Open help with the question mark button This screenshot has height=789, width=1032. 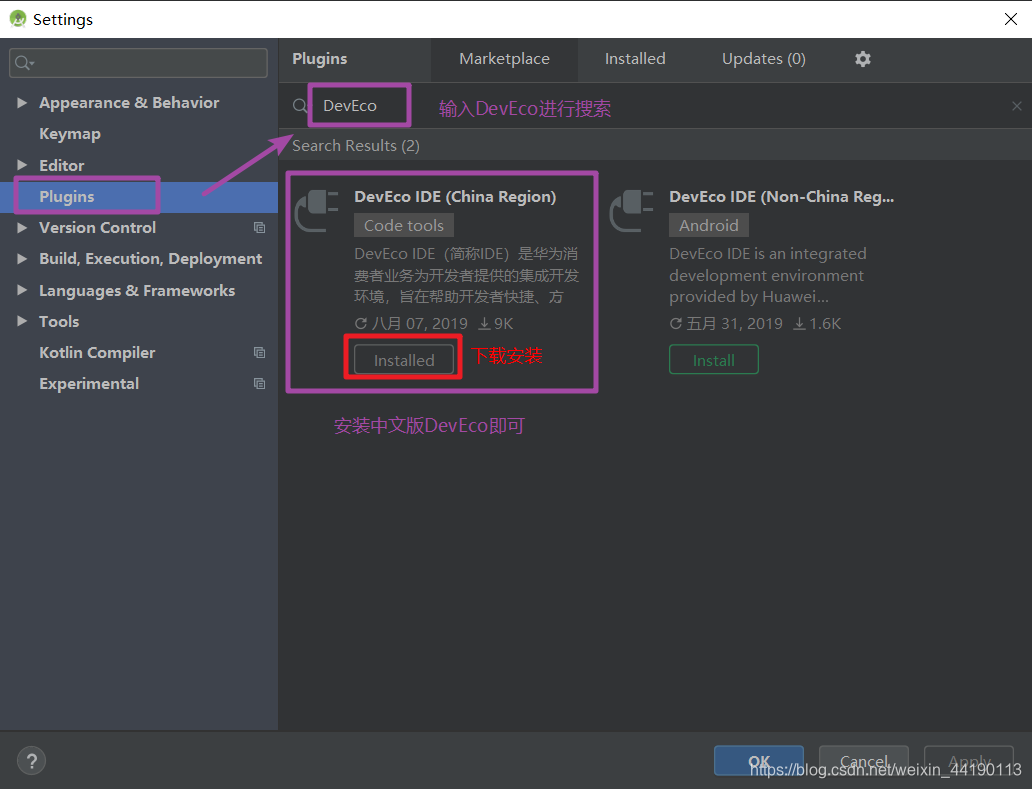(31, 761)
